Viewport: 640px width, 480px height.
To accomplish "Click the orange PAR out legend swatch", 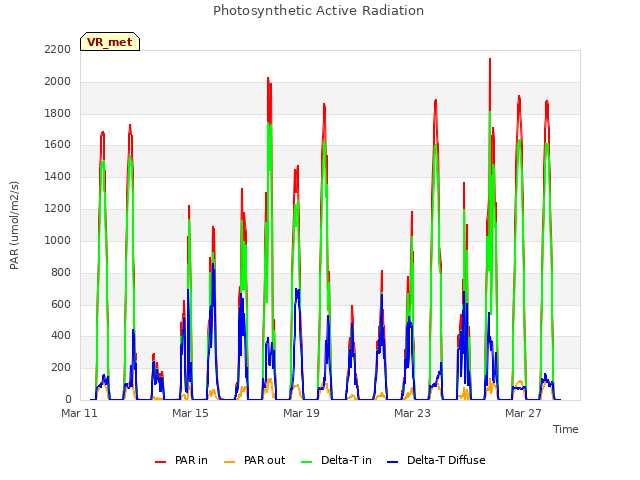I will tap(230, 462).
